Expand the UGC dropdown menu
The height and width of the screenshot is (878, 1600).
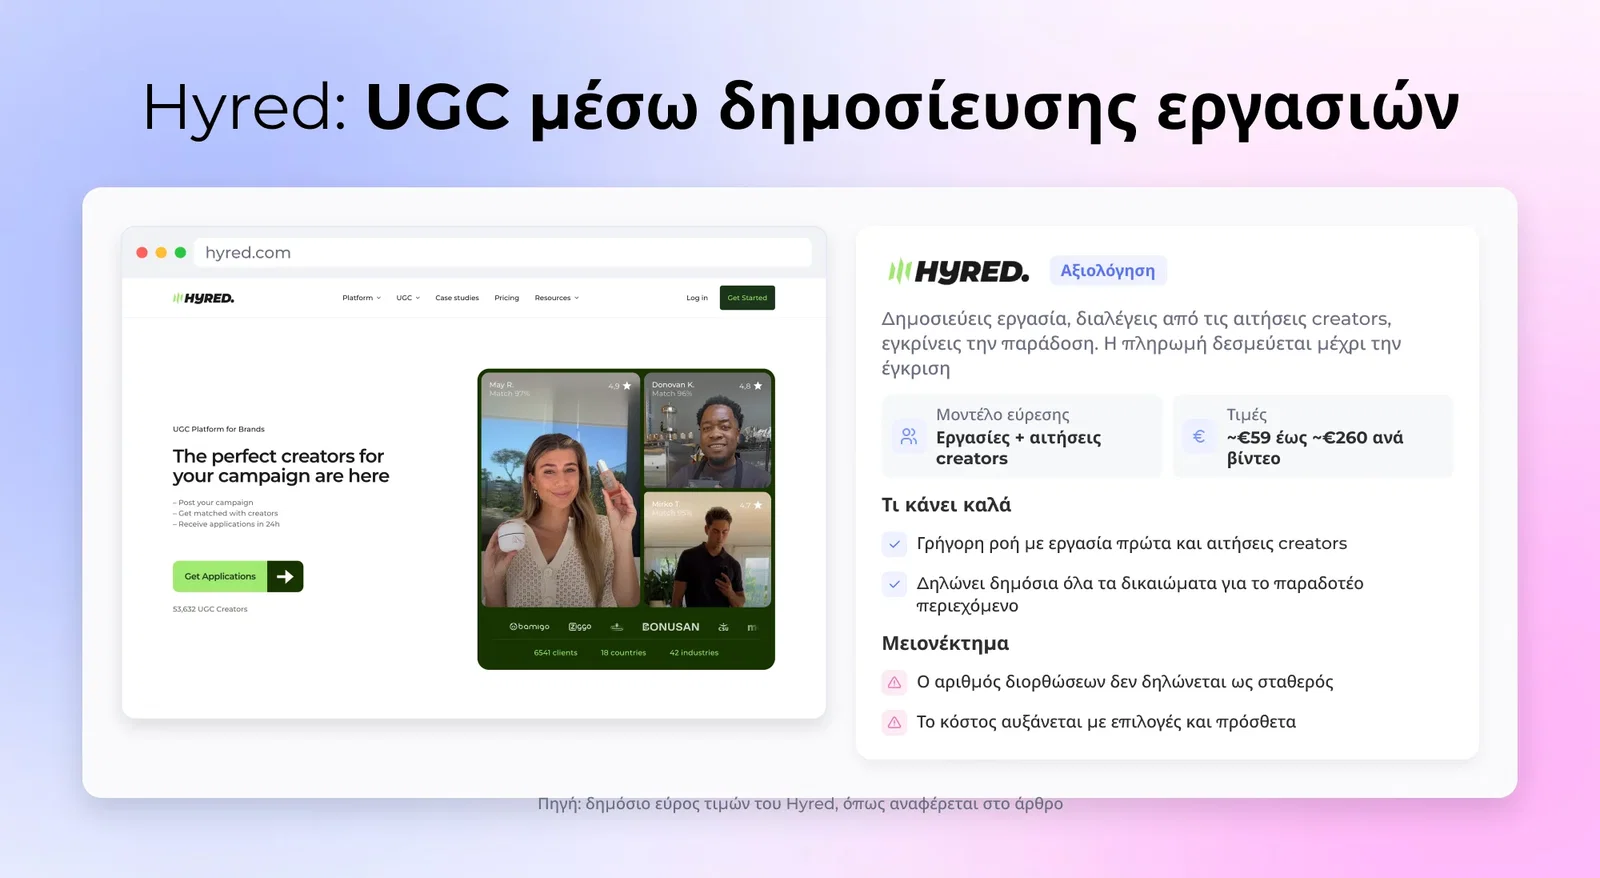point(408,298)
